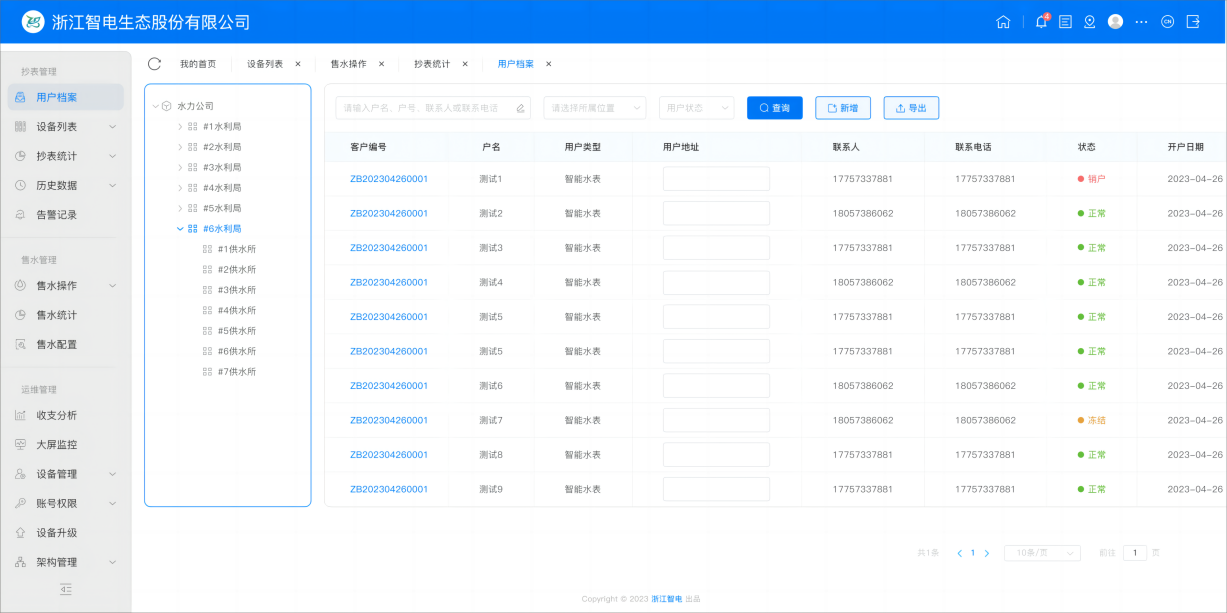Click the document list icon in the header
The width and height of the screenshot is (1227, 613).
[x=1066, y=22]
